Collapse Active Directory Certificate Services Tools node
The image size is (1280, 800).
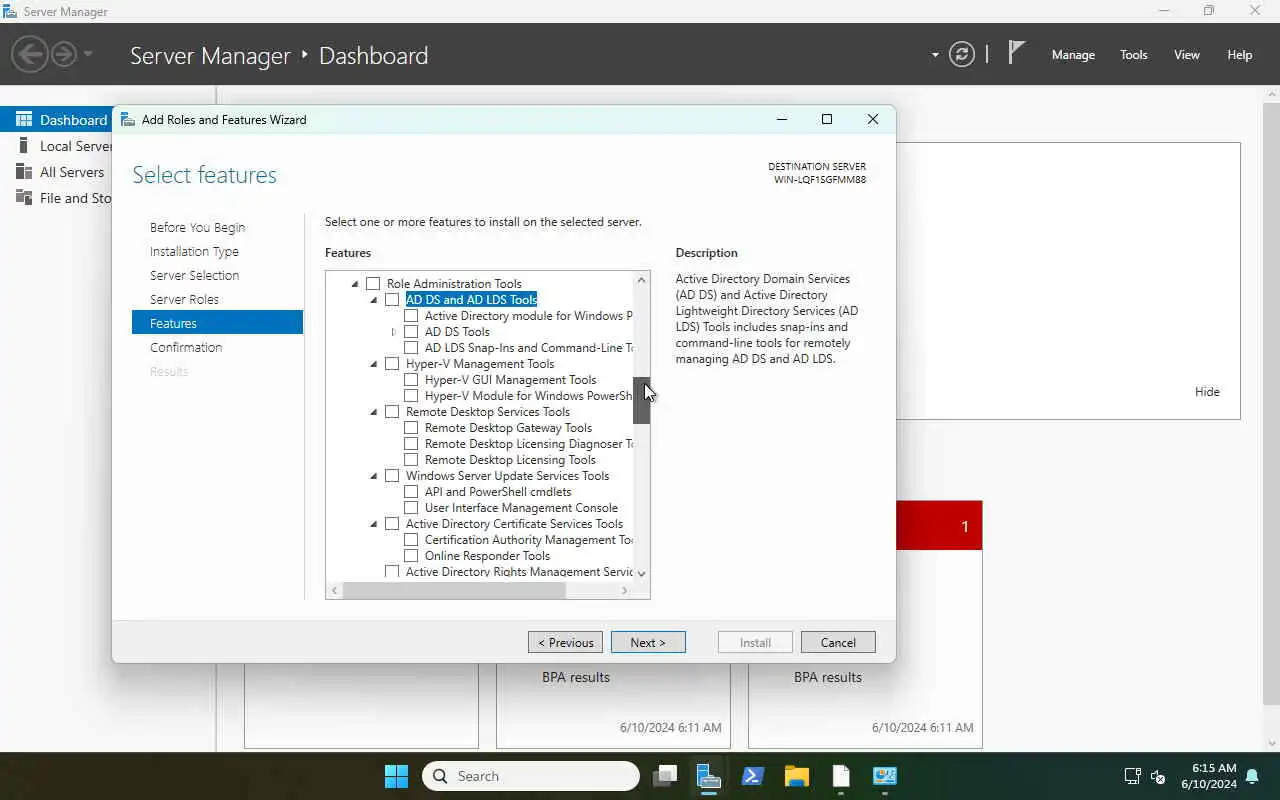pyautogui.click(x=374, y=524)
